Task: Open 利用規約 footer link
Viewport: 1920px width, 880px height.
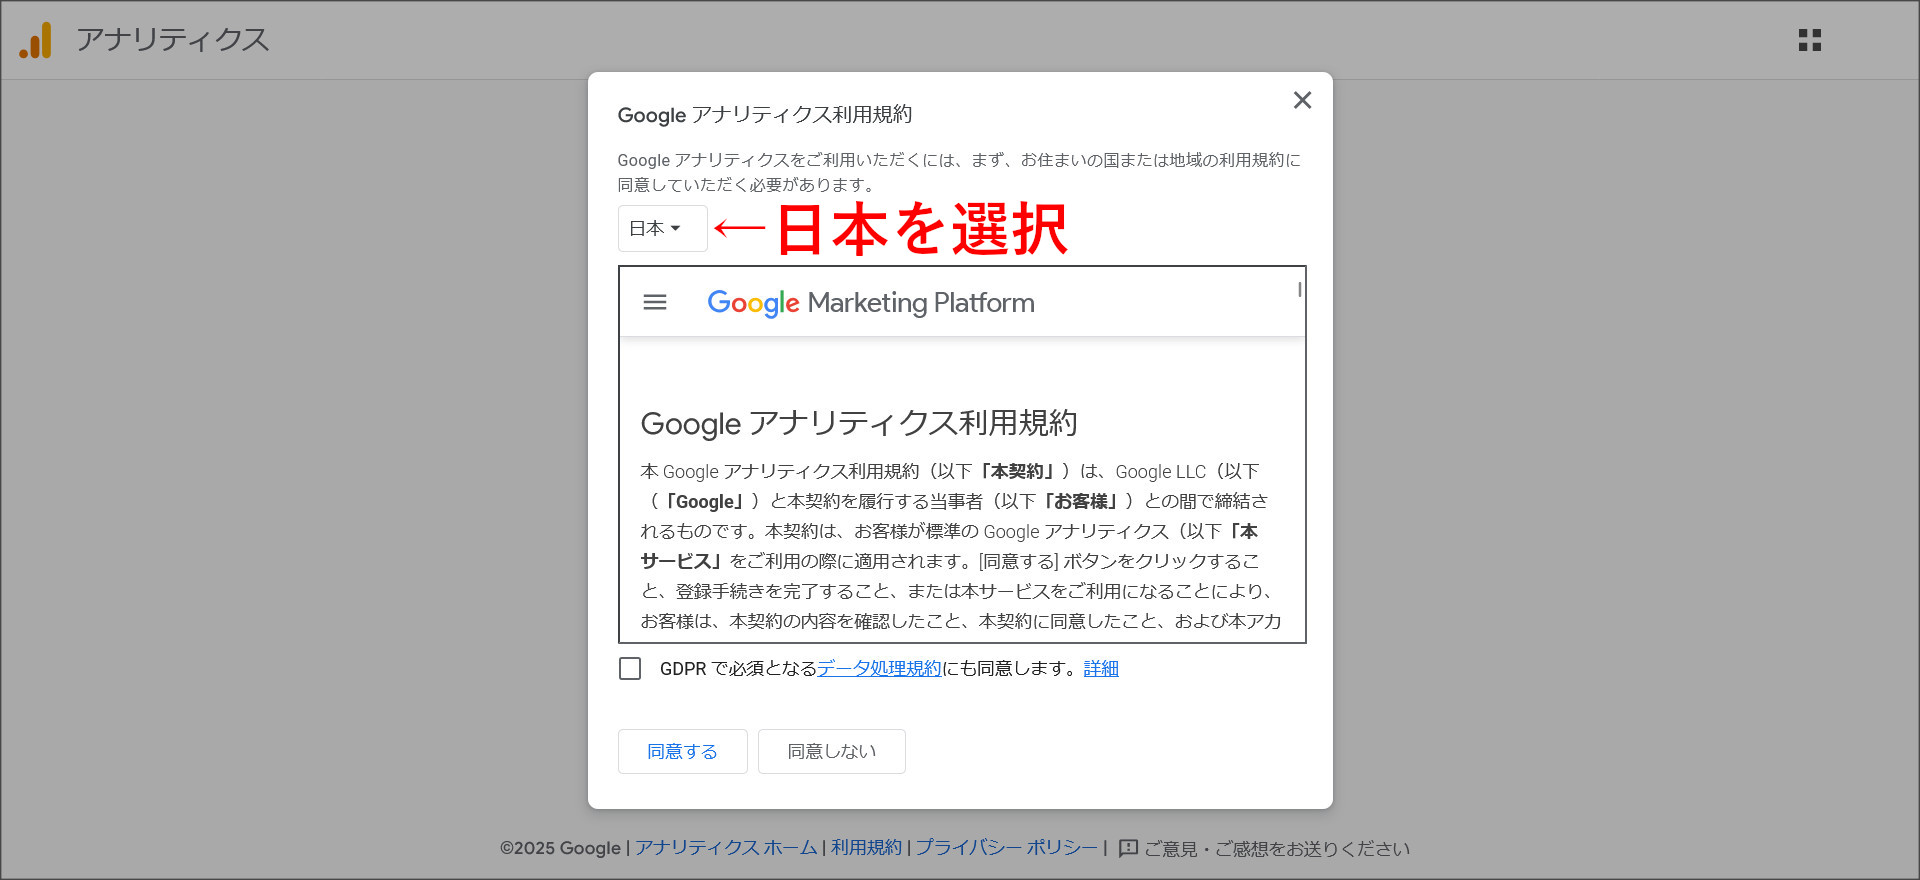Action: pos(866,847)
